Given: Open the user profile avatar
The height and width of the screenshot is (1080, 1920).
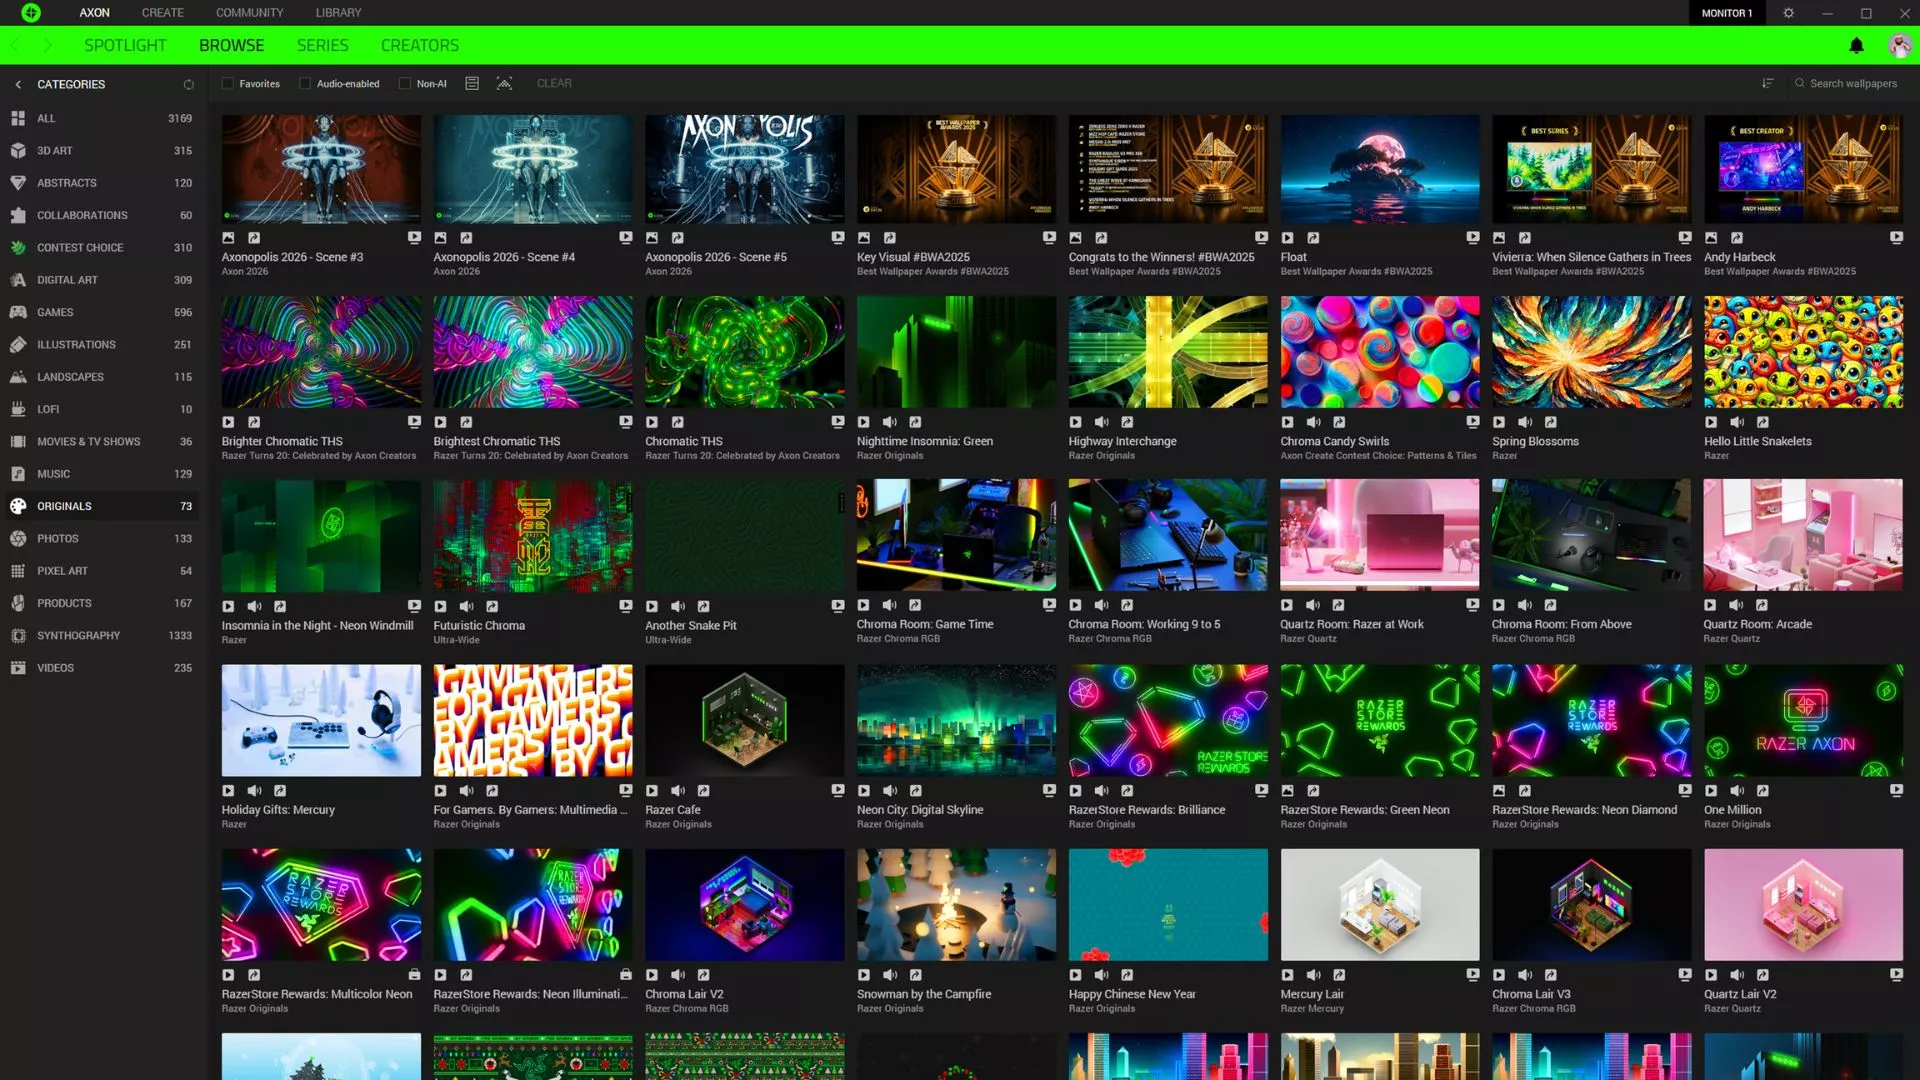Looking at the screenshot, I should (x=1899, y=45).
